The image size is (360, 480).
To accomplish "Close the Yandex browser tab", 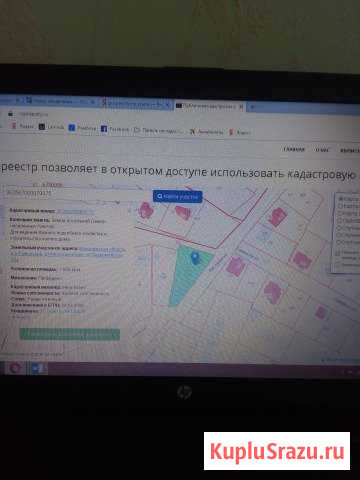I will (x=168, y=105).
